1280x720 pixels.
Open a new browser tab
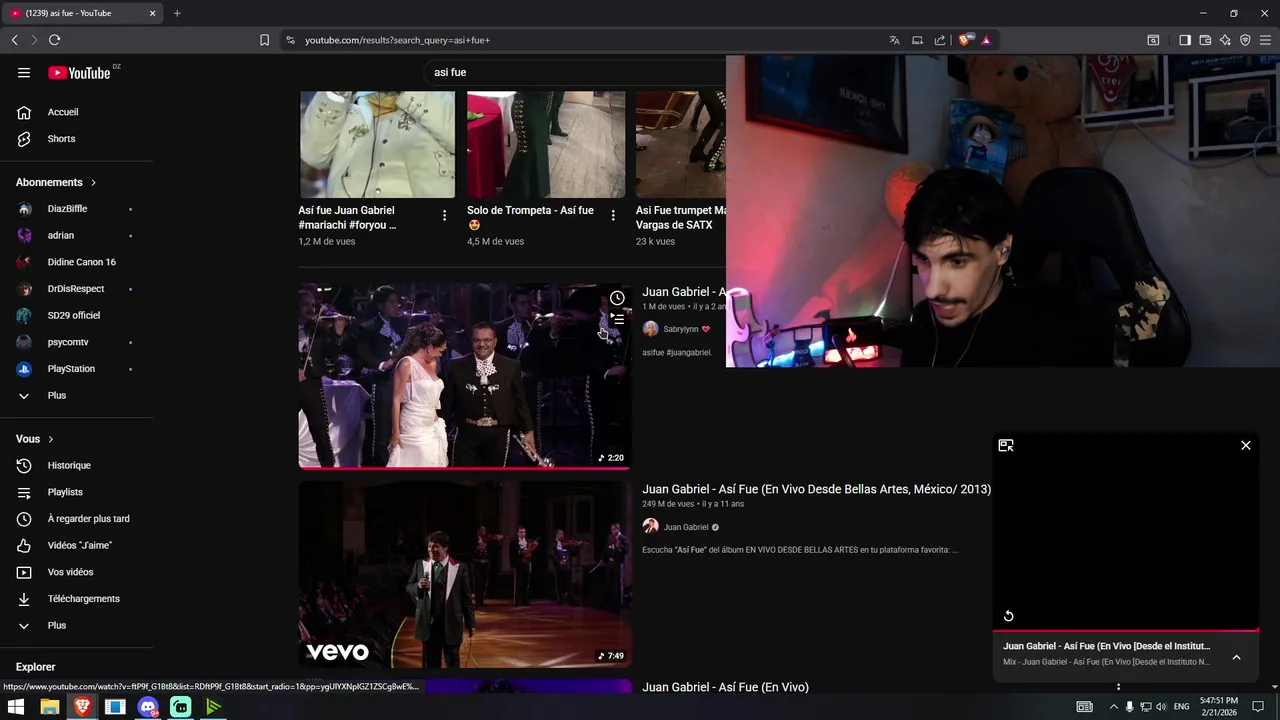177,13
